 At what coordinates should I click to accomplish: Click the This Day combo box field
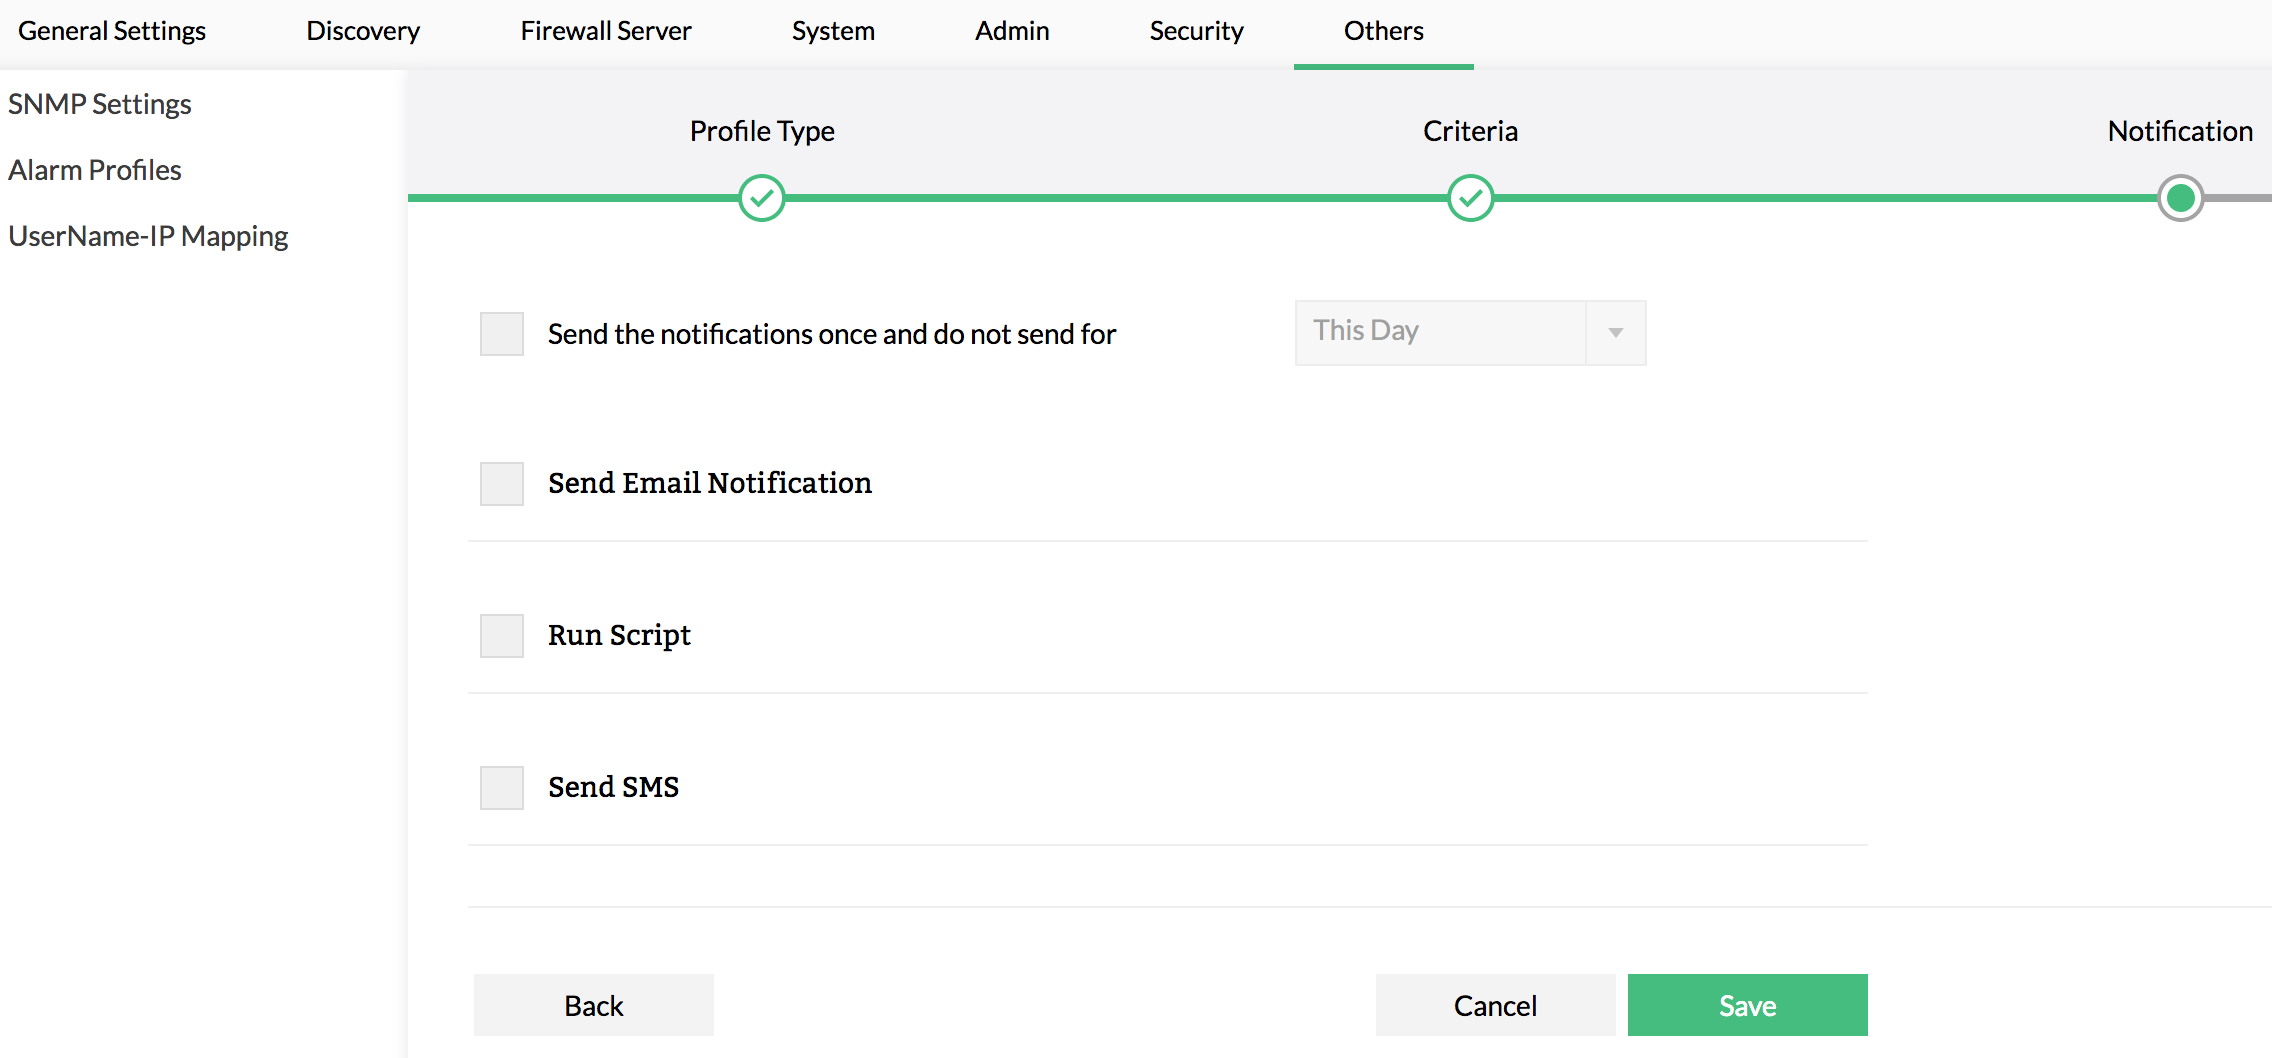pos(1440,333)
